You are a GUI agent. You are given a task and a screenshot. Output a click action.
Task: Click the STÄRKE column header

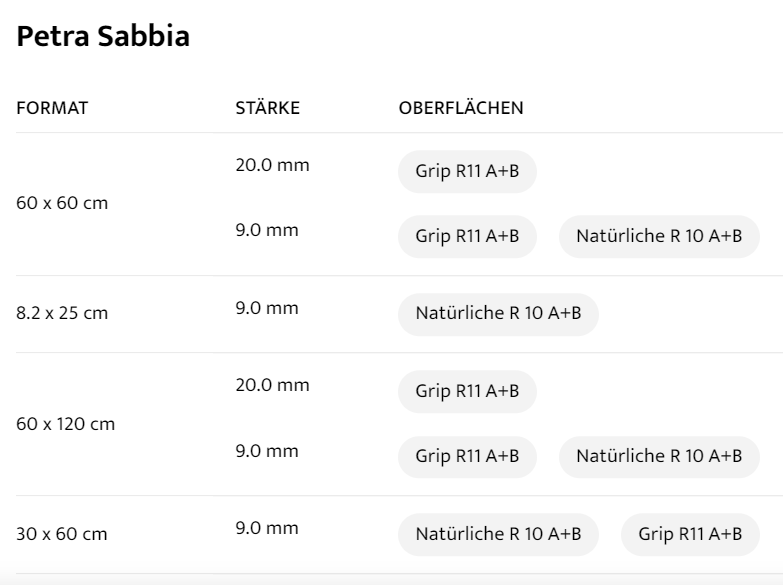tap(267, 108)
